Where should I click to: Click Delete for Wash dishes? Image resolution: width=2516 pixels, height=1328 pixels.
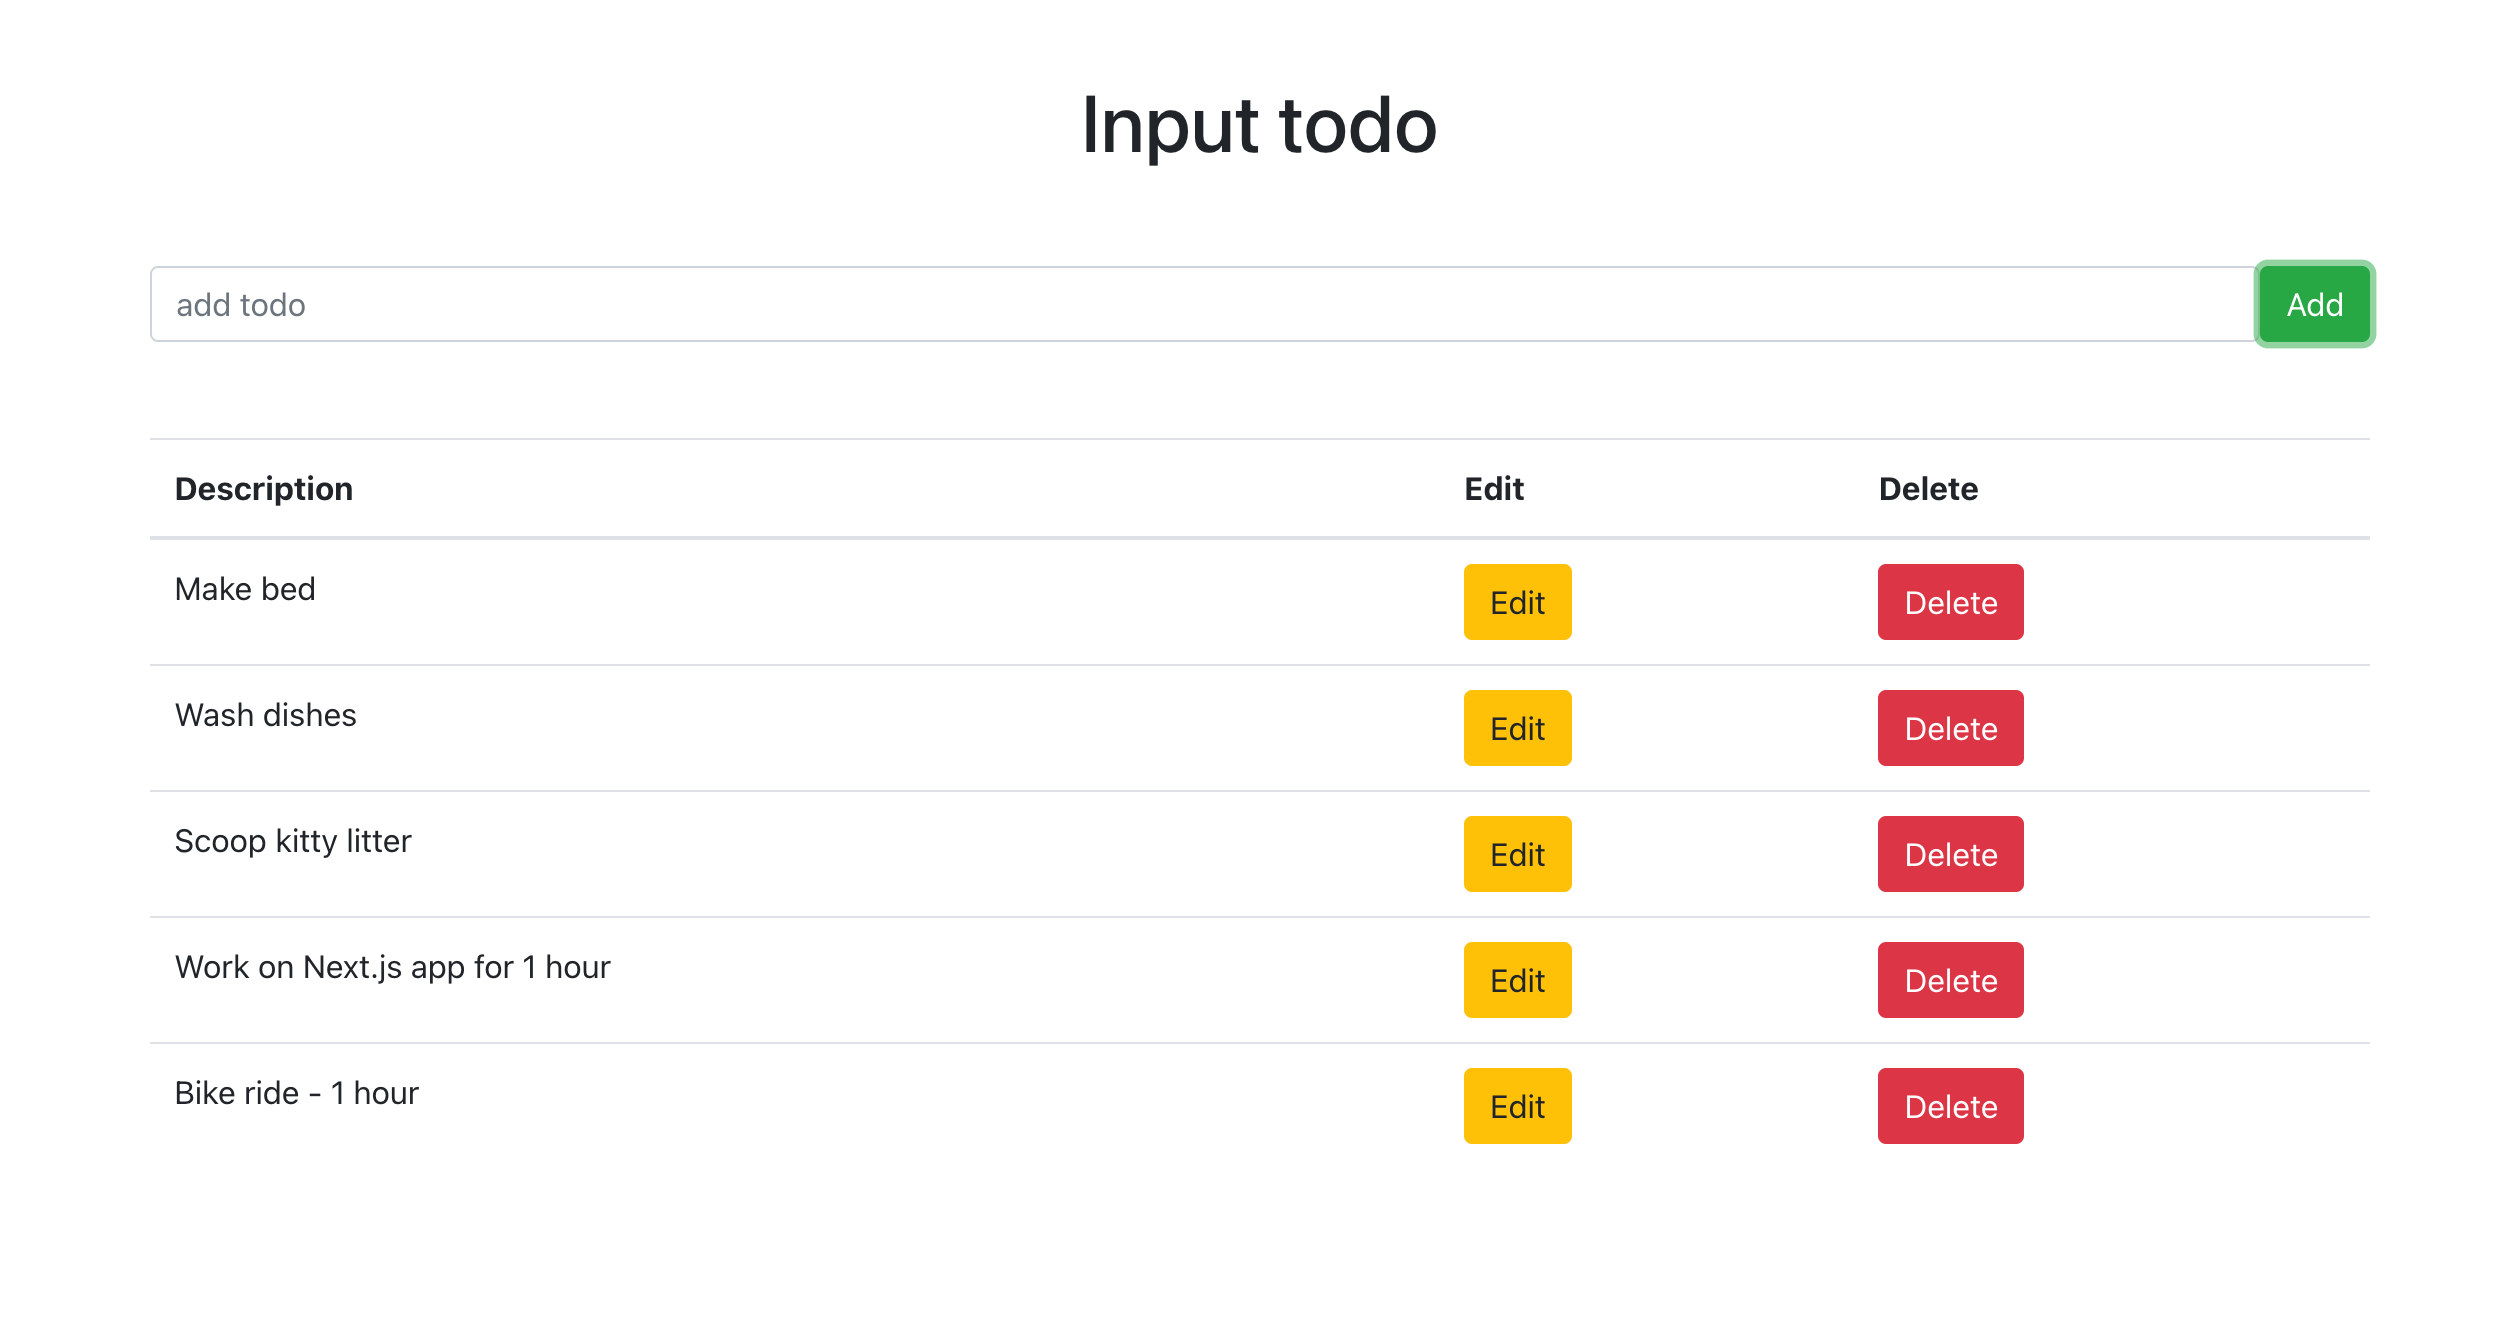(1949, 728)
